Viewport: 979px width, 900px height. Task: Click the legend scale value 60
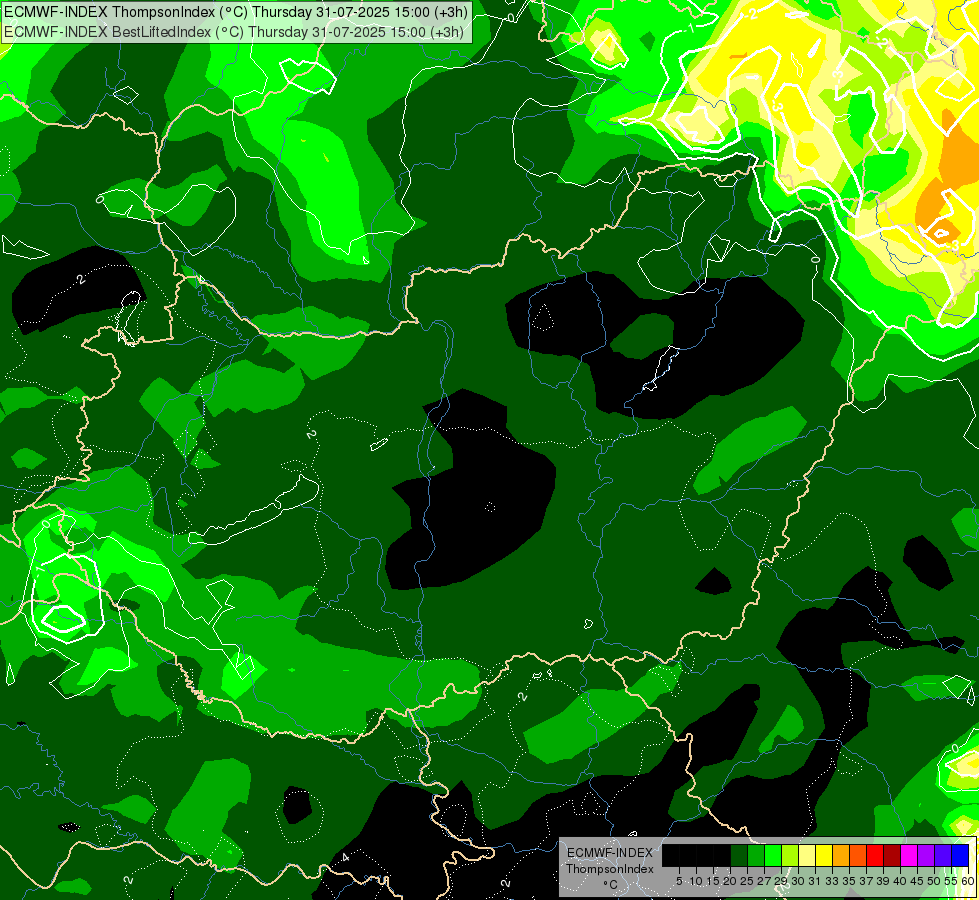(968, 881)
